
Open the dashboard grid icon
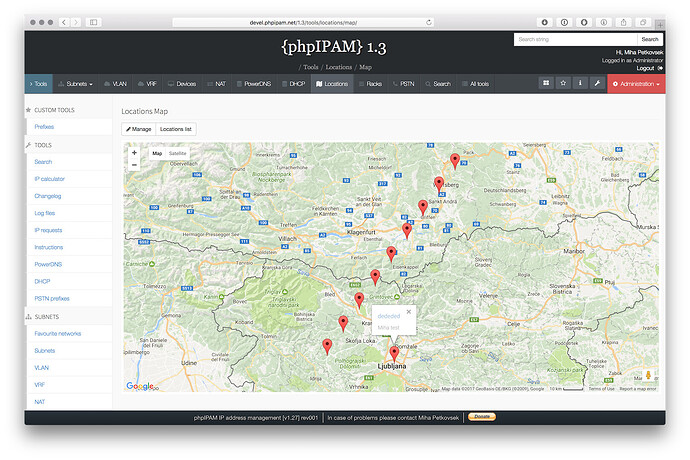[x=546, y=83]
